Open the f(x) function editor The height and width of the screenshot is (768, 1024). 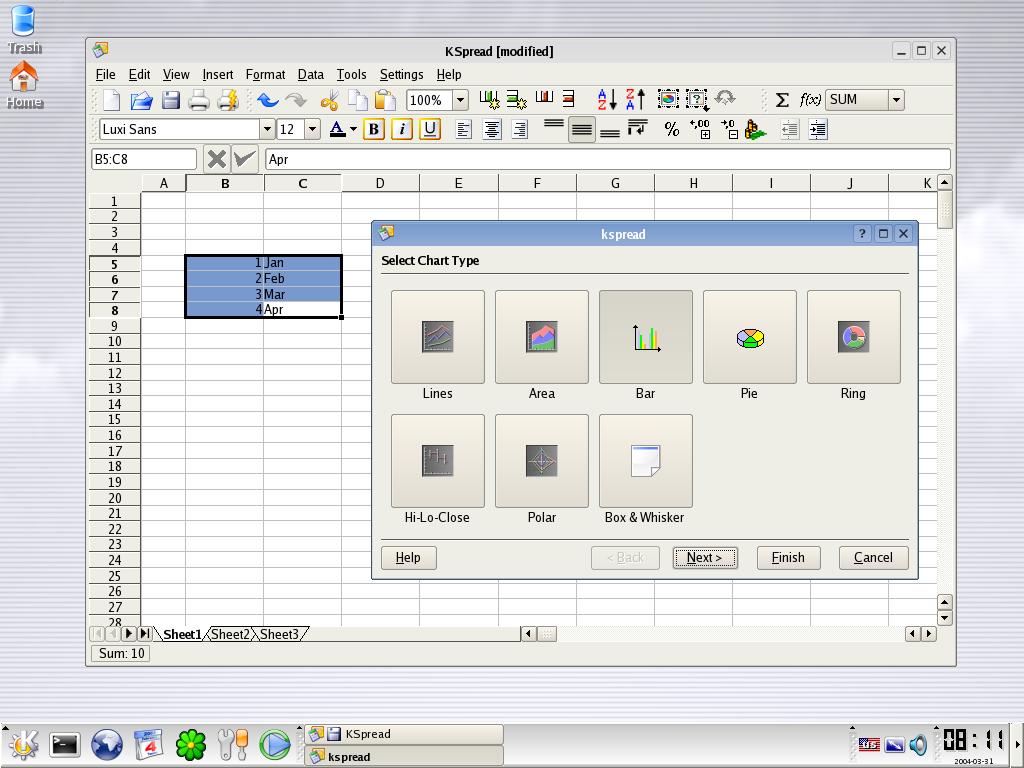click(810, 100)
